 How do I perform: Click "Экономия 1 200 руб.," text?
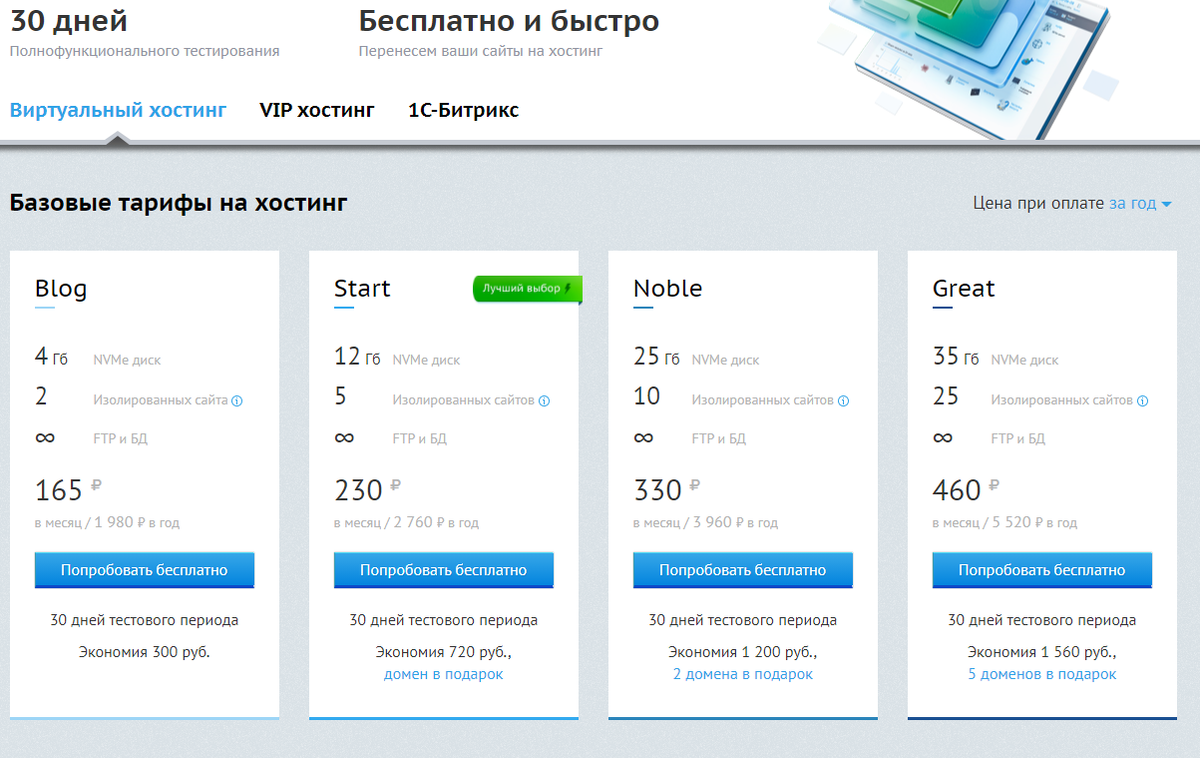(x=742, y=652)
